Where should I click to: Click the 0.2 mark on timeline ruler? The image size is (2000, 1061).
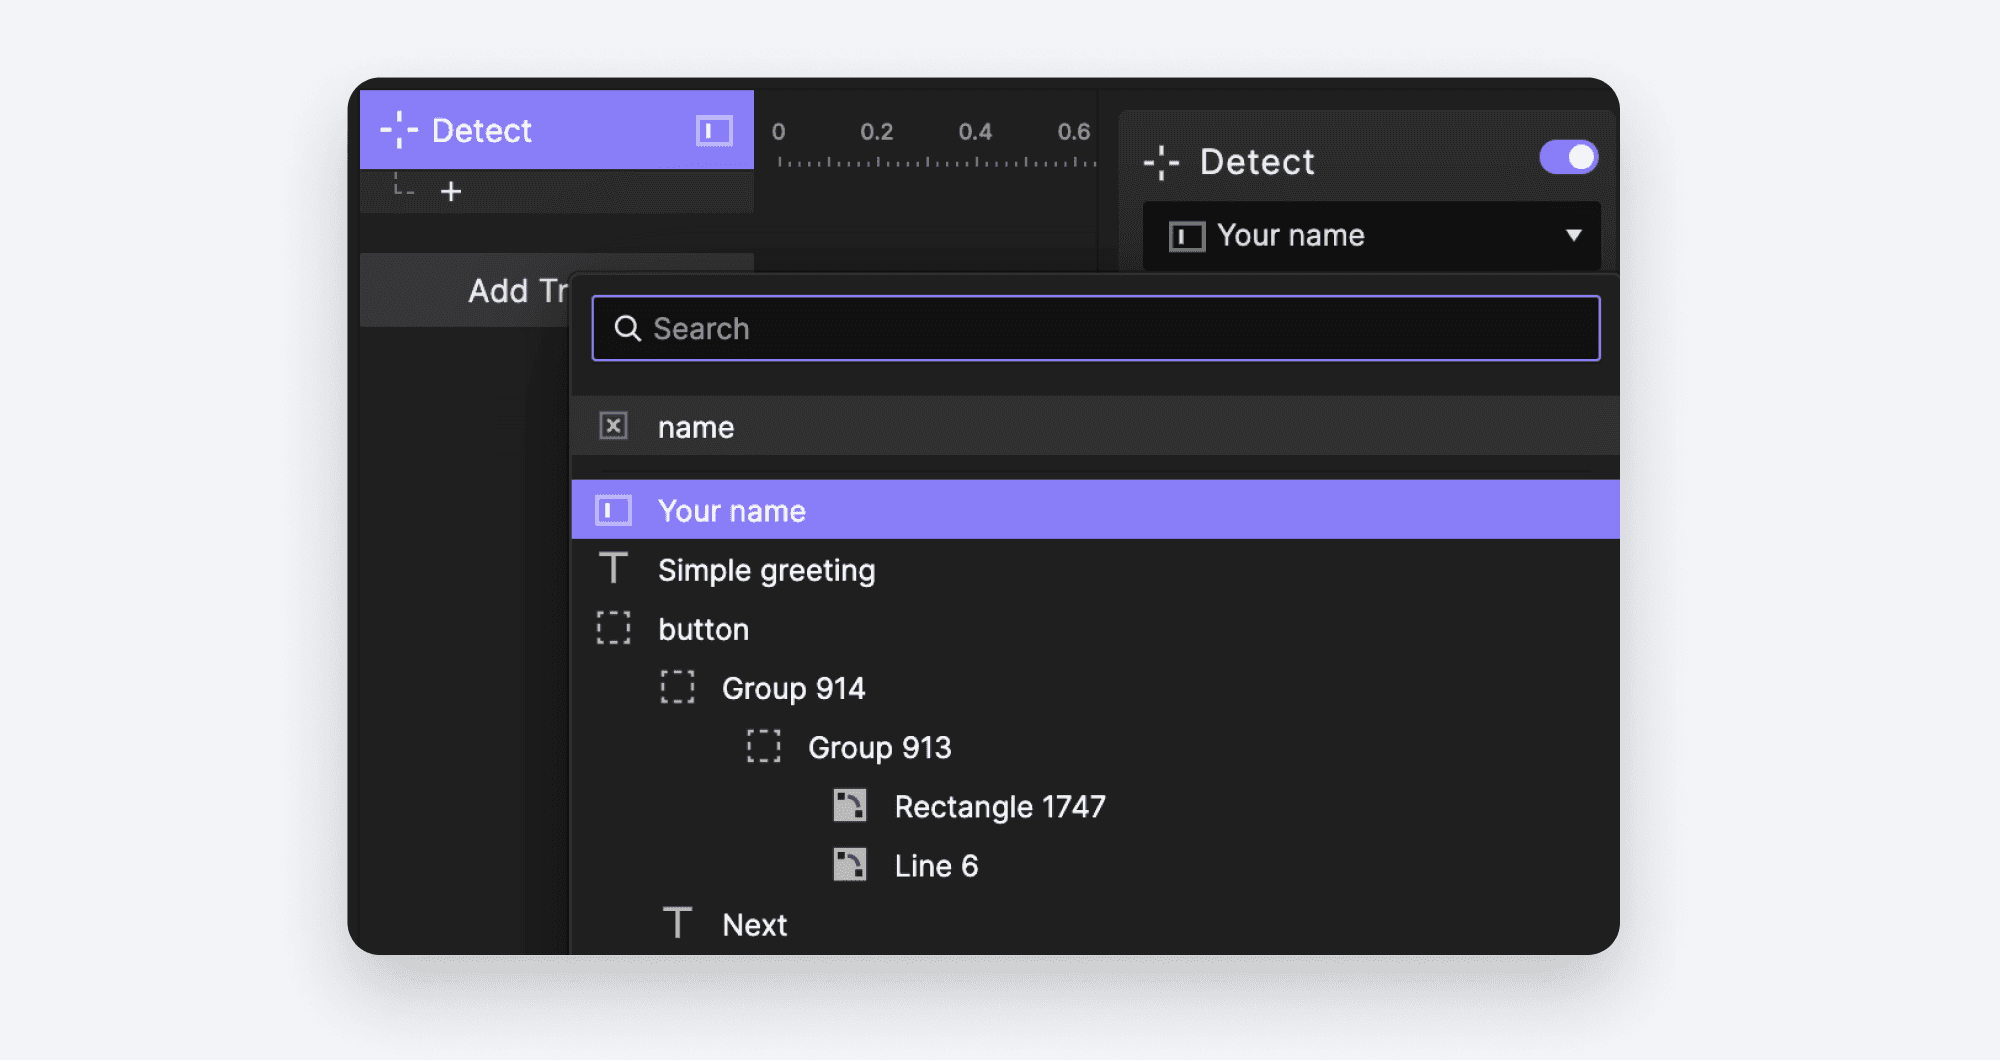tap(876, 131)
